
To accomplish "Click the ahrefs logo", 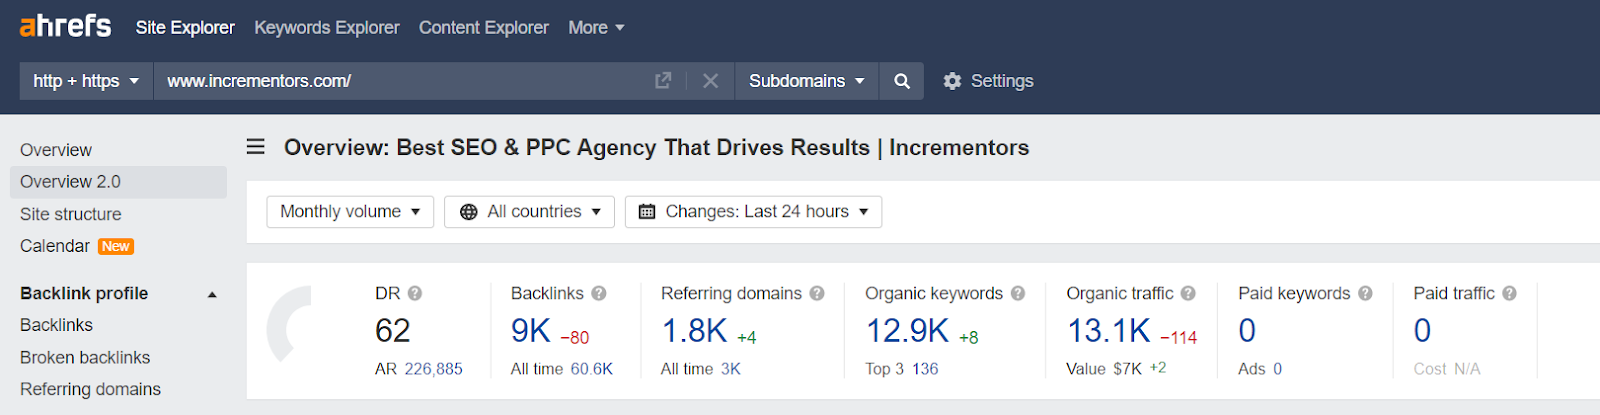I will 65,26.
